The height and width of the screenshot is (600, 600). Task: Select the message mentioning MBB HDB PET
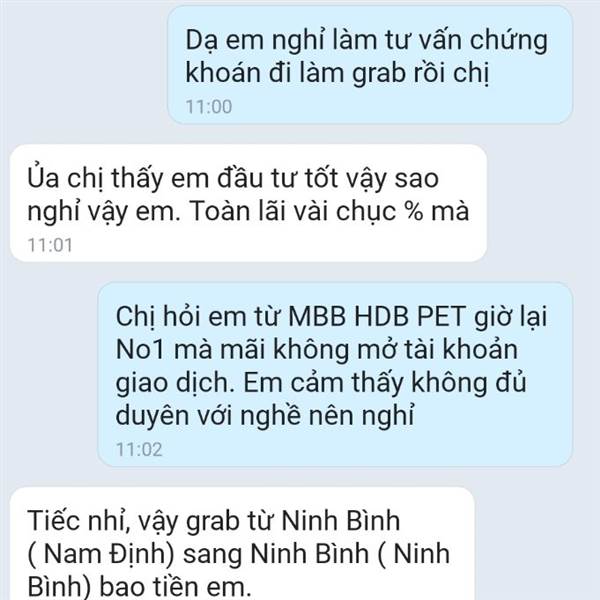click(335, 375)
